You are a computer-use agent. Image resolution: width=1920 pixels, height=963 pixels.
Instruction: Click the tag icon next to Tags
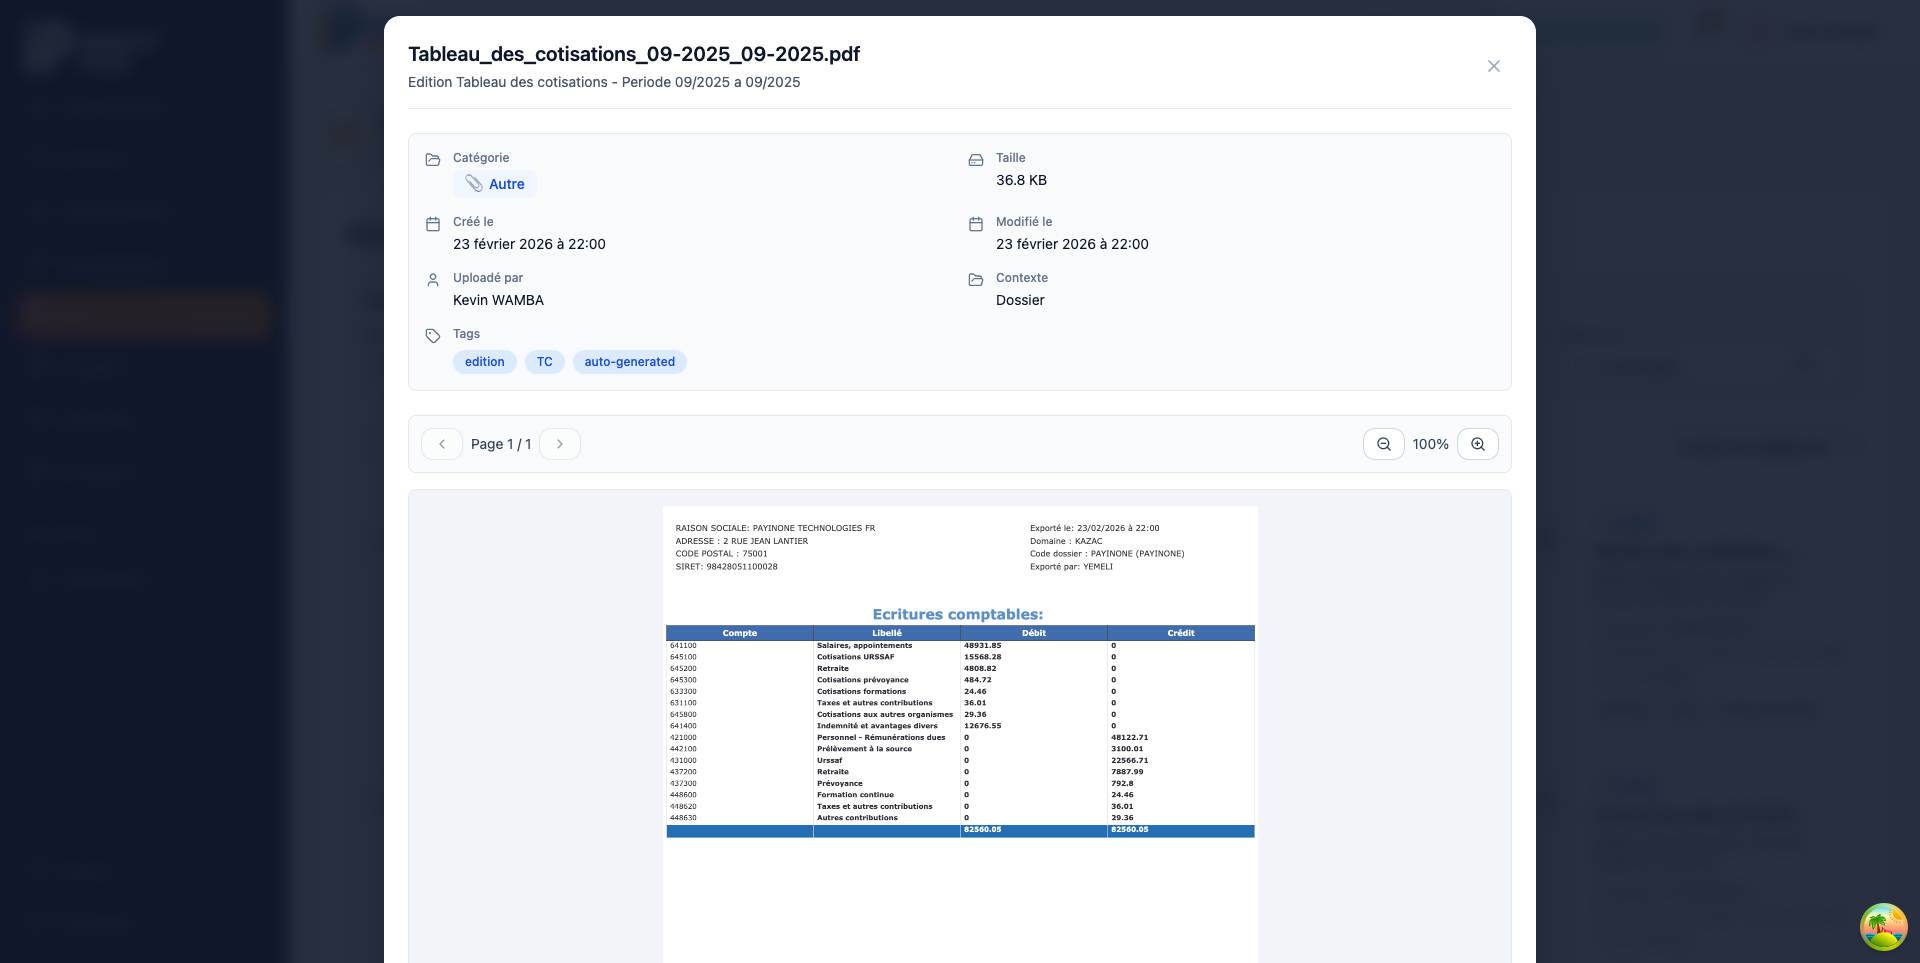[x=432, y=335]
